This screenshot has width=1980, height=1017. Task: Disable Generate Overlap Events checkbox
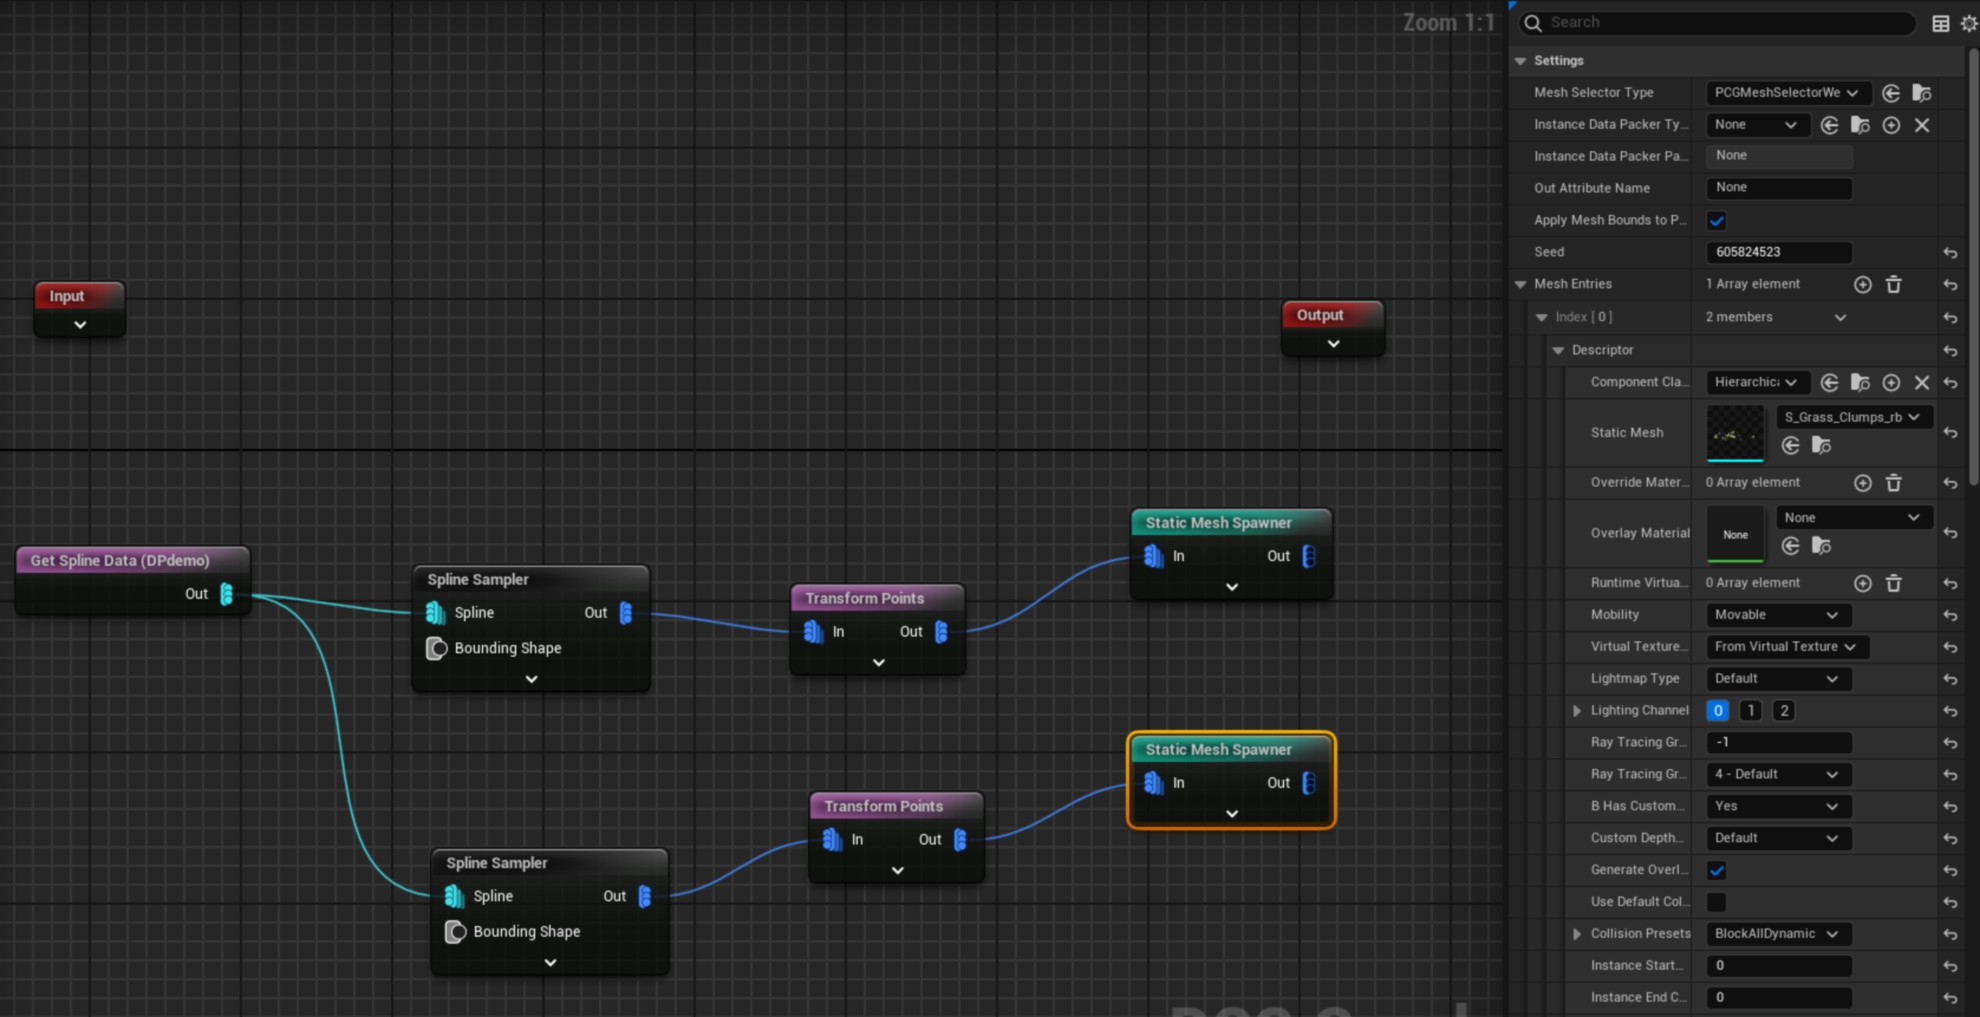1717,870
